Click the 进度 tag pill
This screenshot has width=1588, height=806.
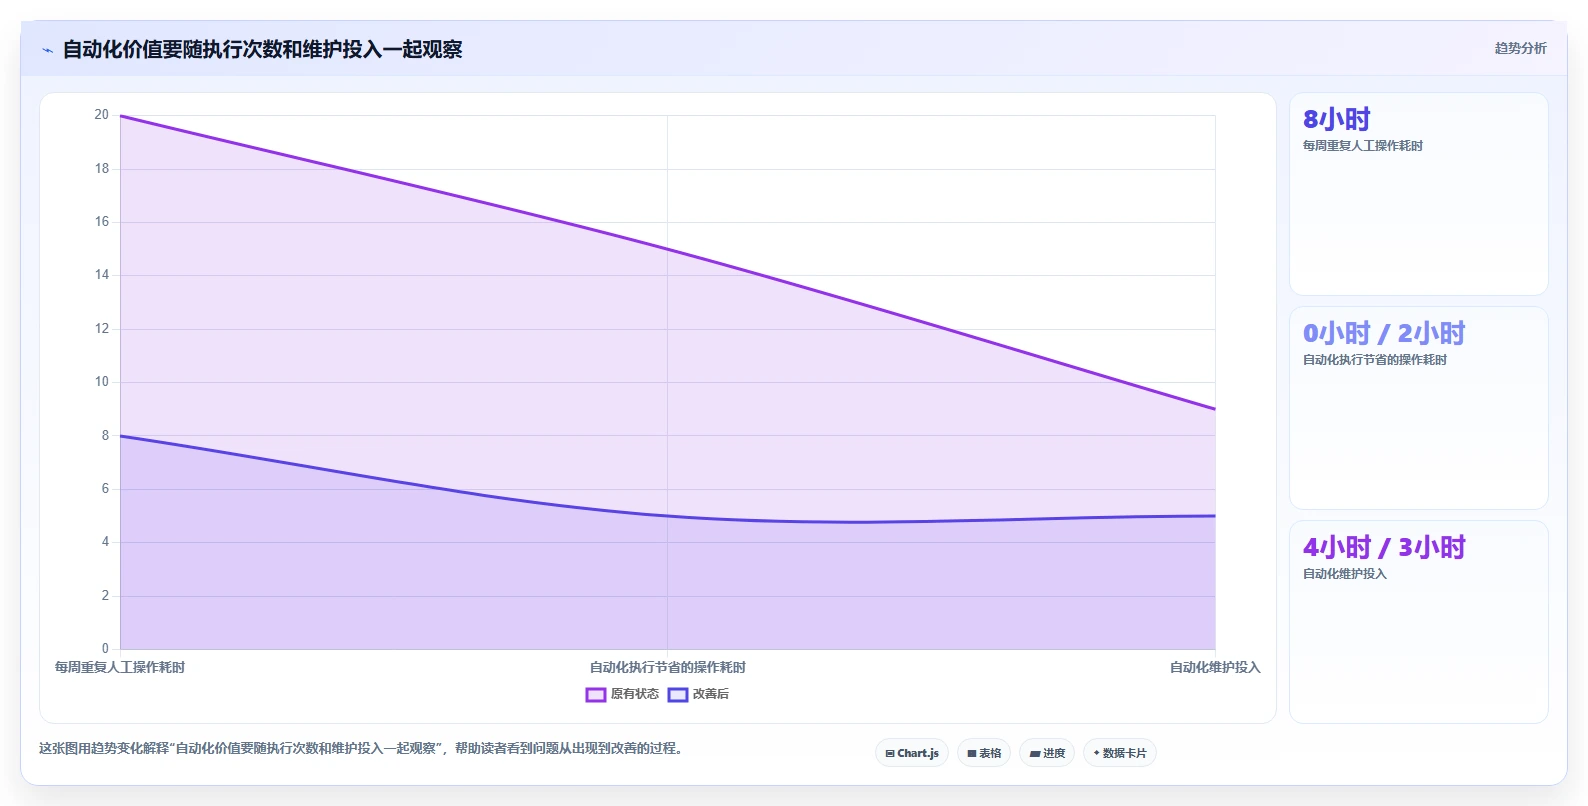pos(1047,753)
